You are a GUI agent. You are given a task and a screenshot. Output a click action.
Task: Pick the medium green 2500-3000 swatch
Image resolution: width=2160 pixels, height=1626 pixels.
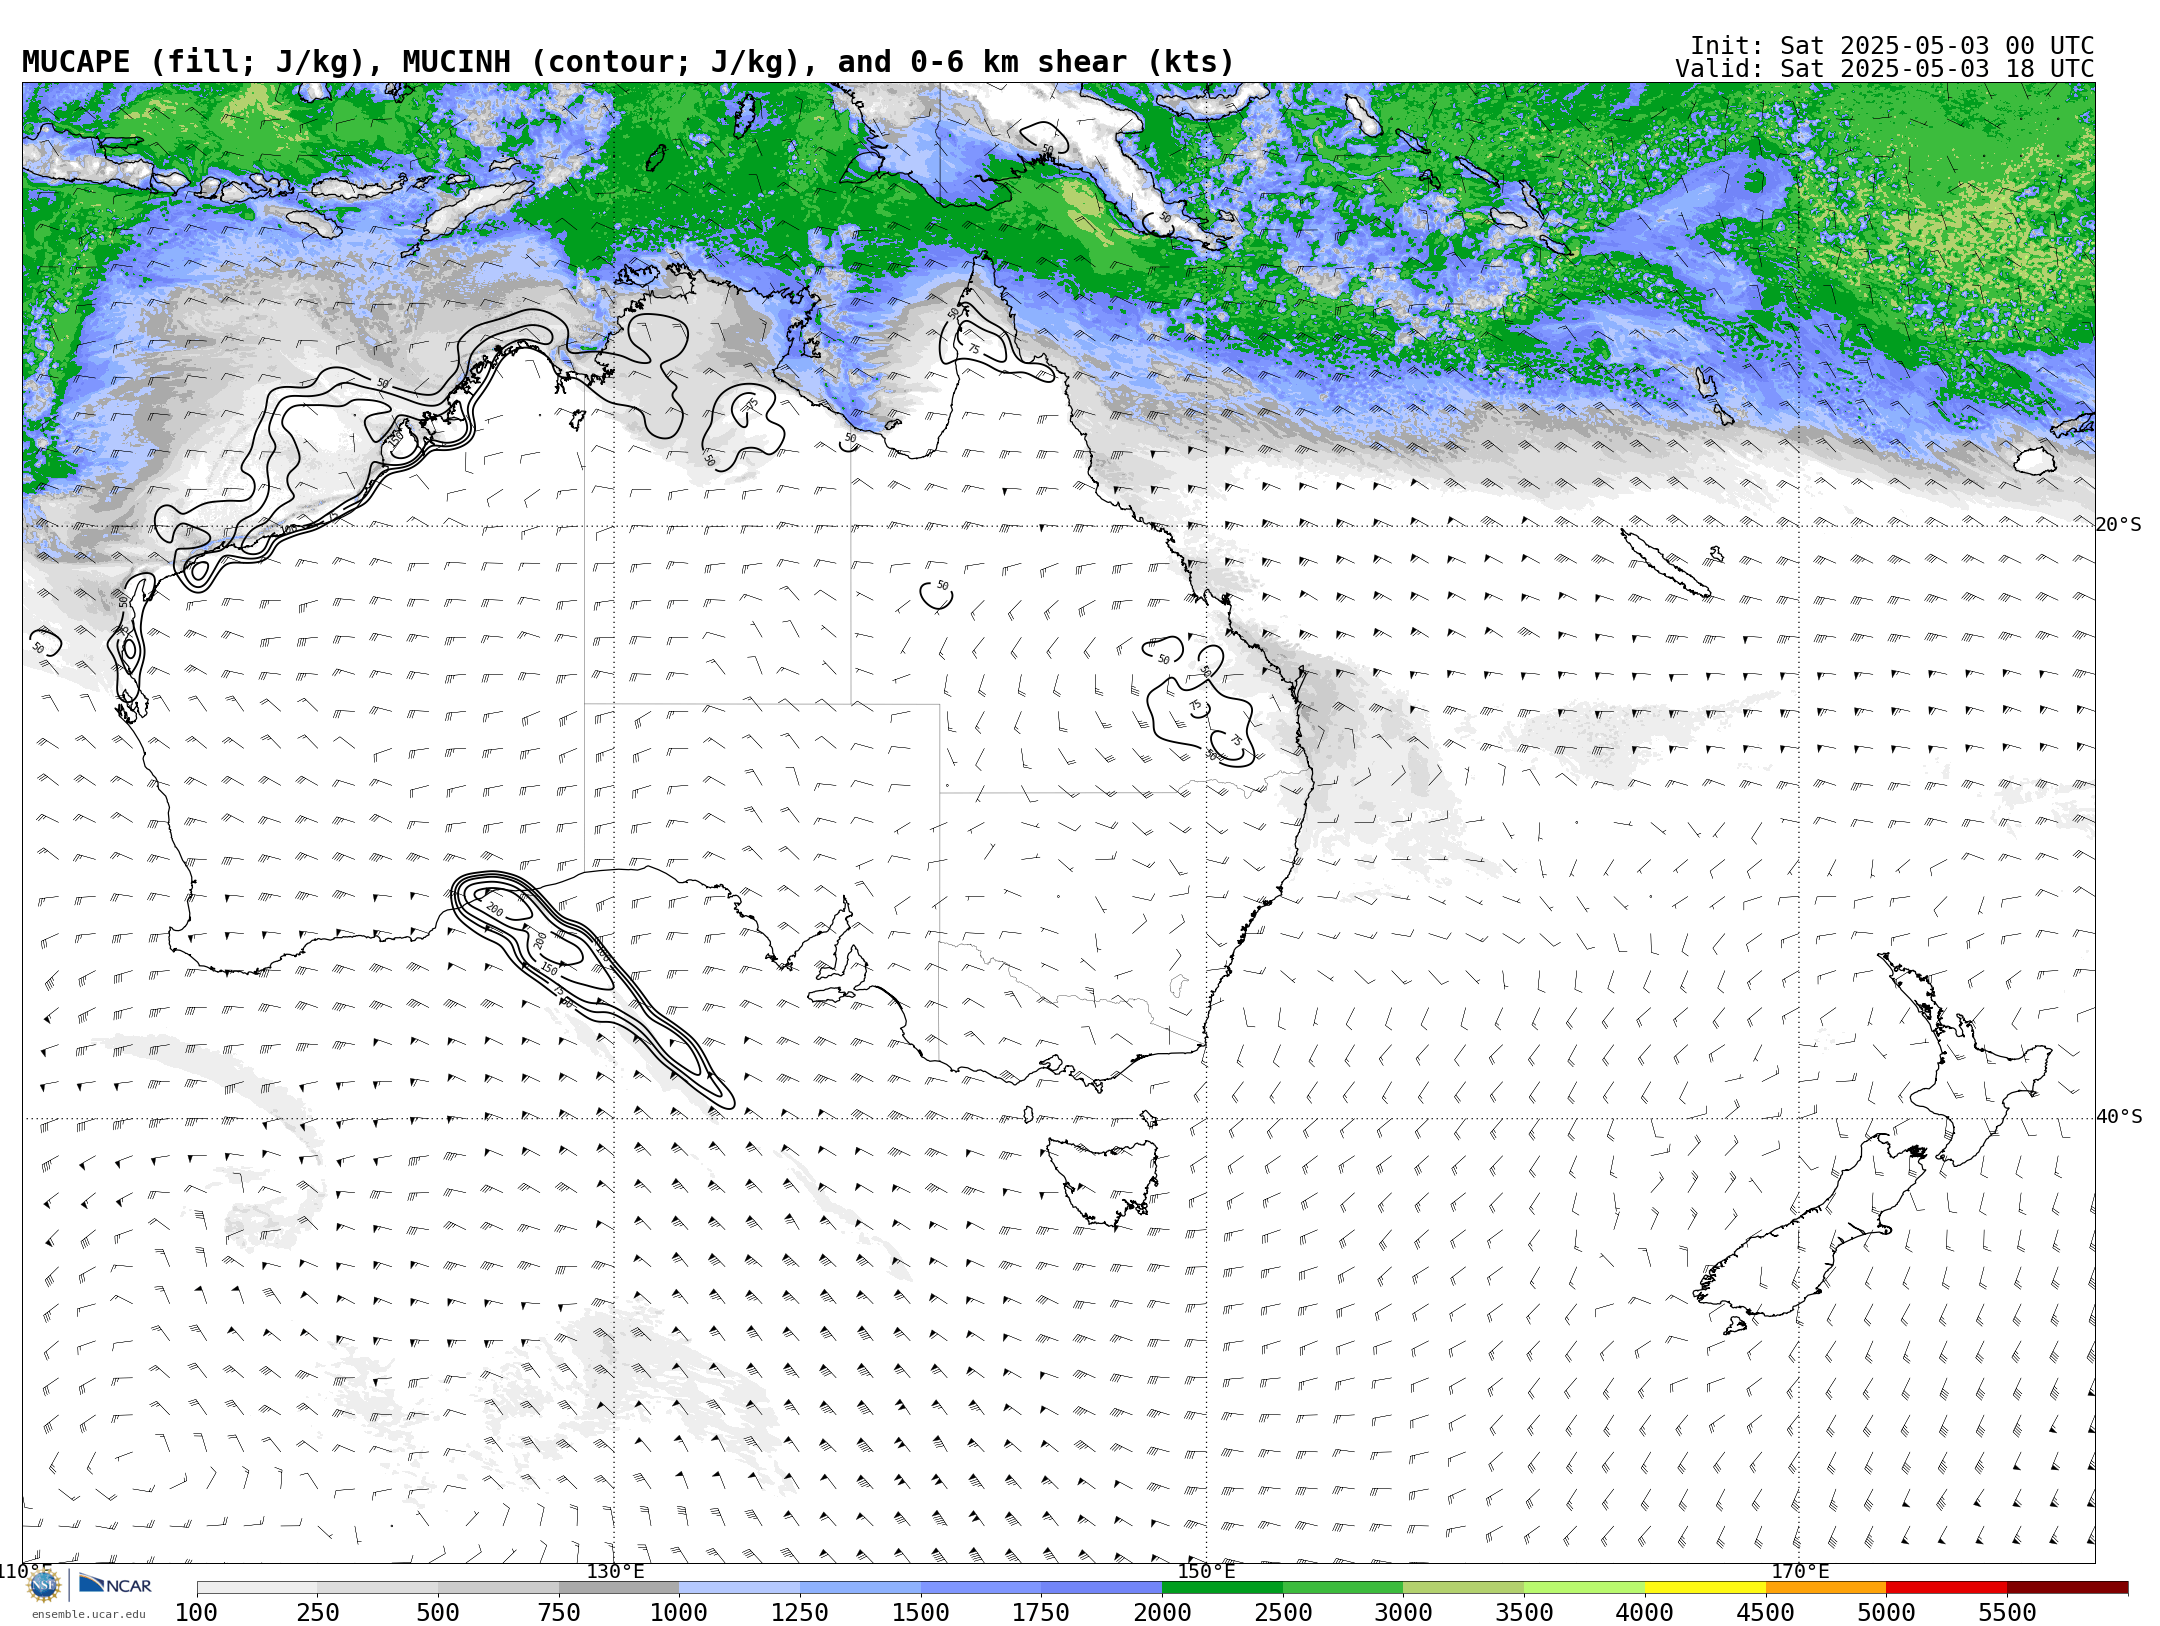[1343, 1587]
